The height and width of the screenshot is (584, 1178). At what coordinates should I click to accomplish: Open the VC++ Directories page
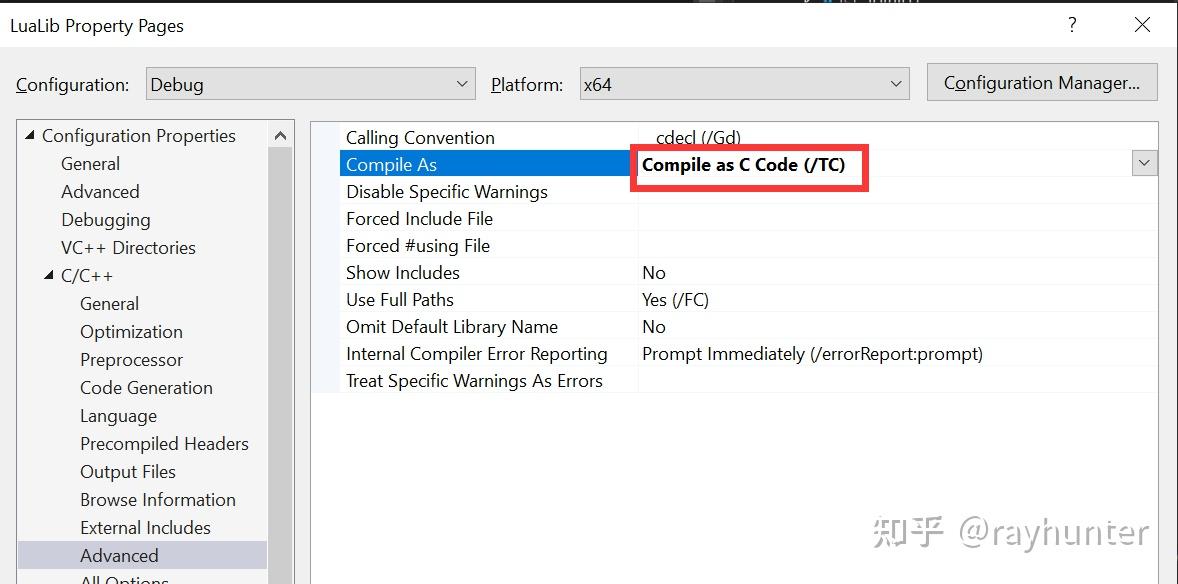point(126,247)
